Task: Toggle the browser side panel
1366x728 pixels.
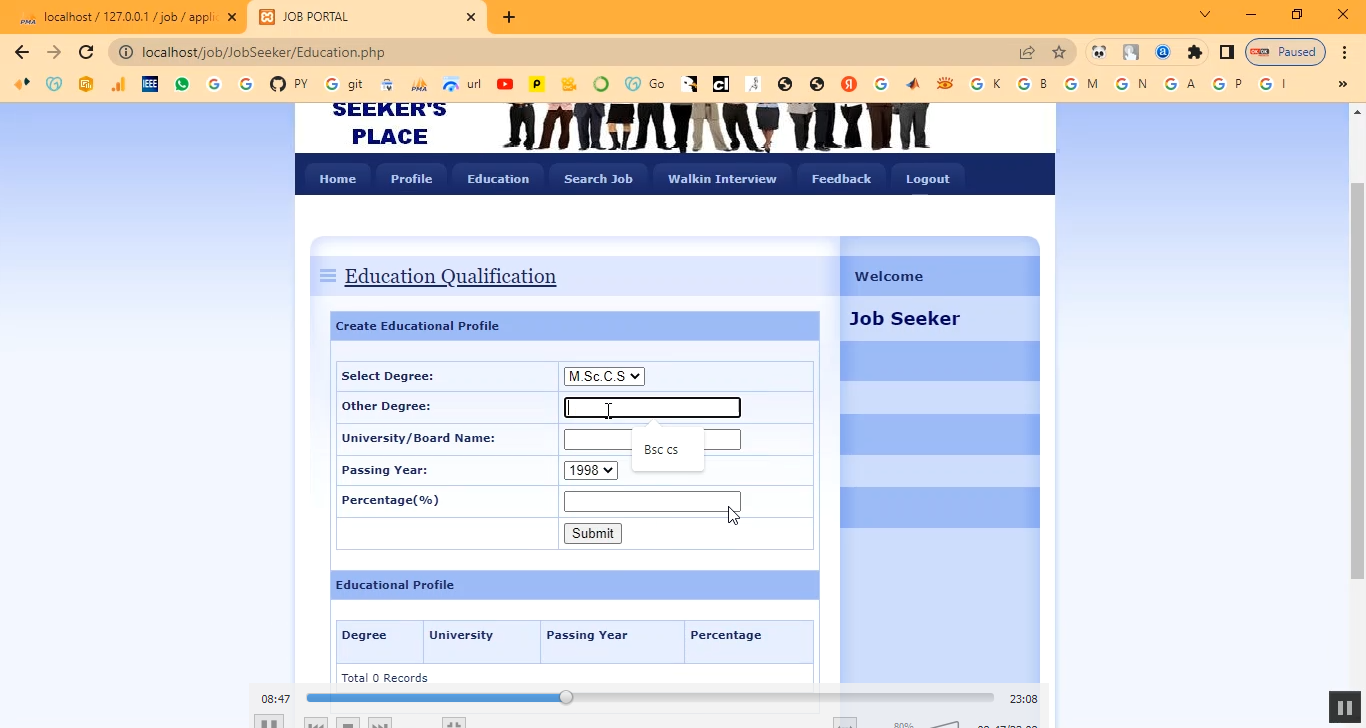Action: tap(1227, 52)
